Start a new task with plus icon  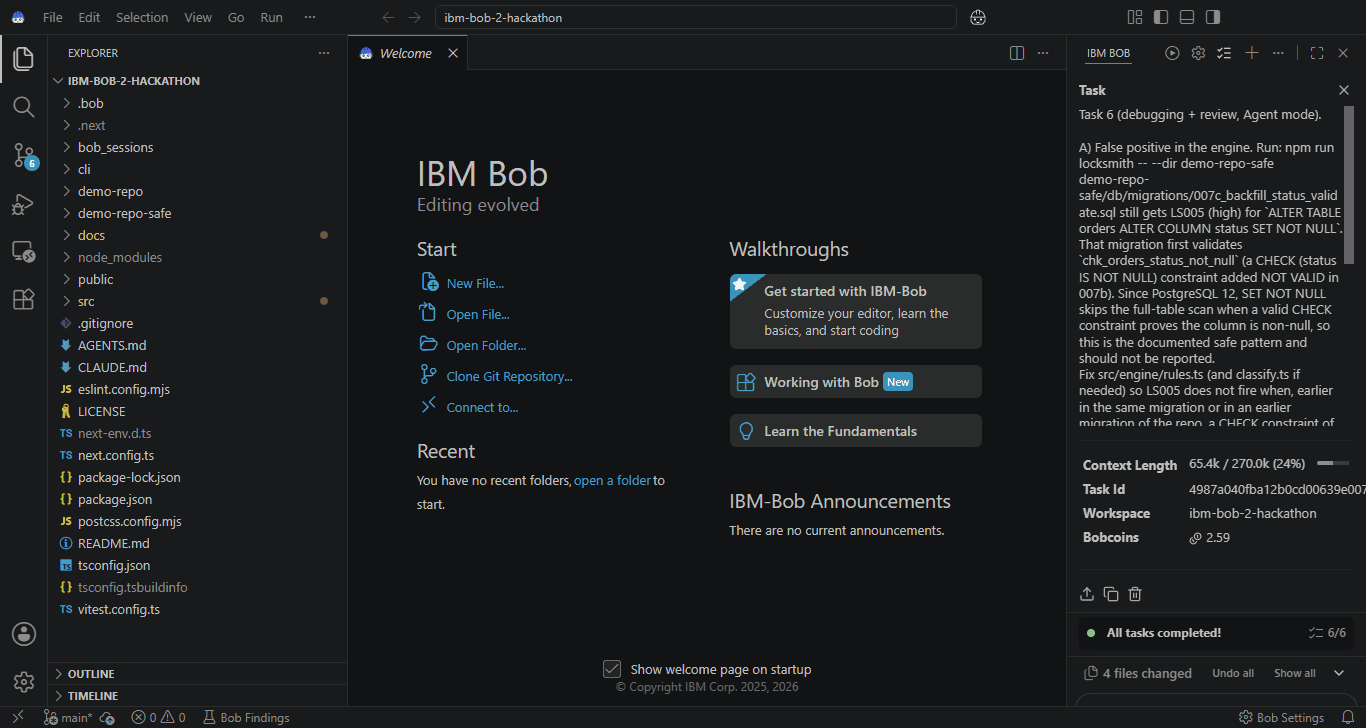pyautogui.click(x=1251, y=53)
